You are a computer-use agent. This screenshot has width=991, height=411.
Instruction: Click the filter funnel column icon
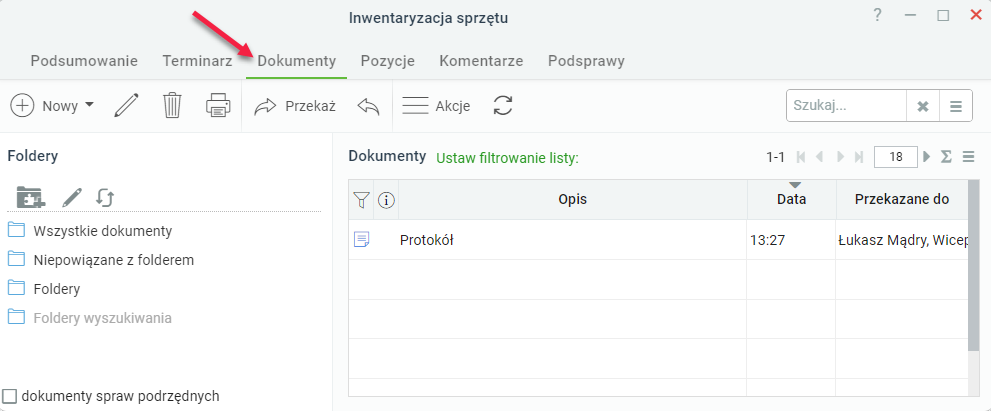coord(361,200)
